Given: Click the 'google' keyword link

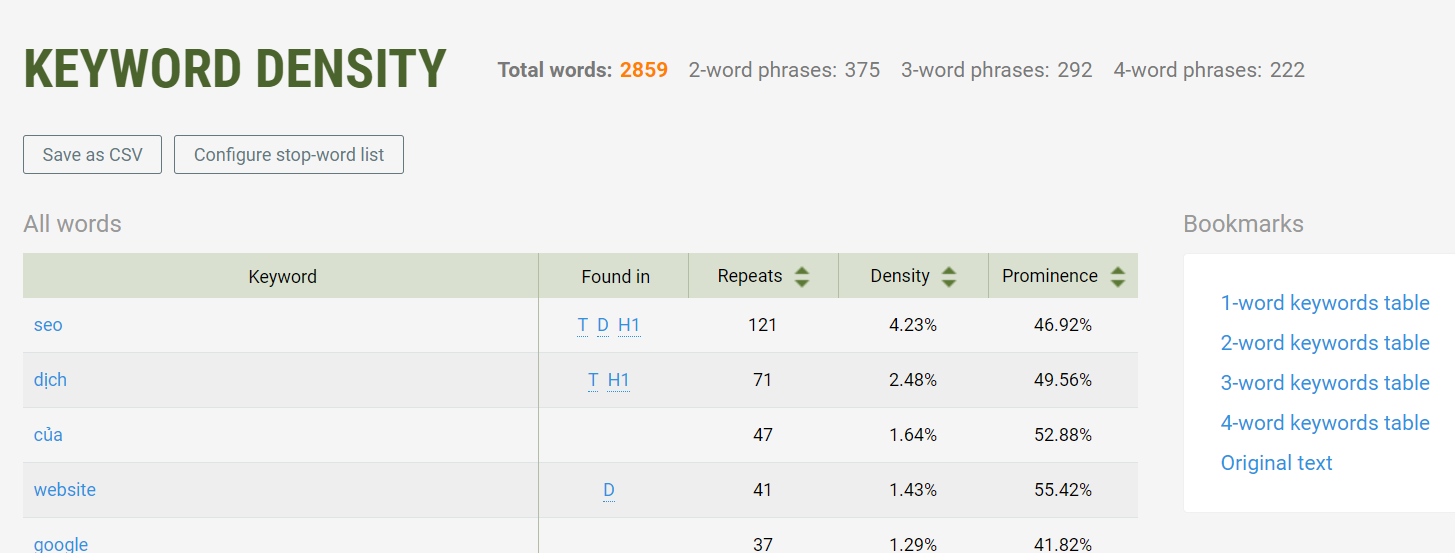Looking at the screenshot, I should (x=61, y=544).
